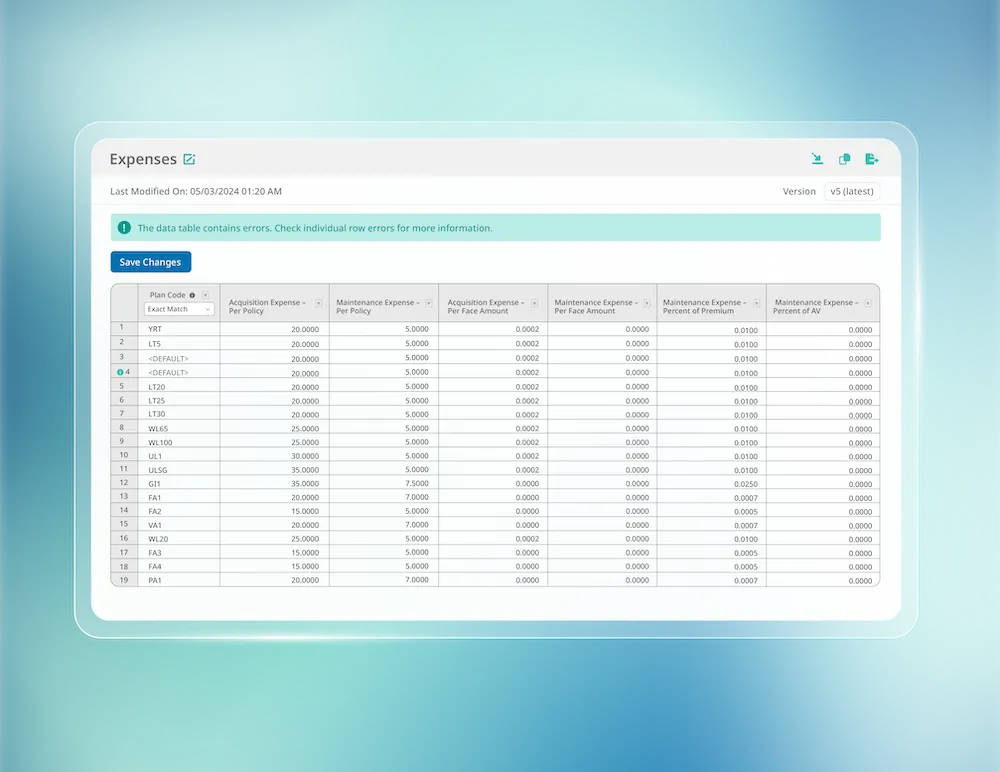This screenshot has width=1000, height=772.
Task: Select the 0.0250 percent of premium cell for GI1
Action: [712, 484]
